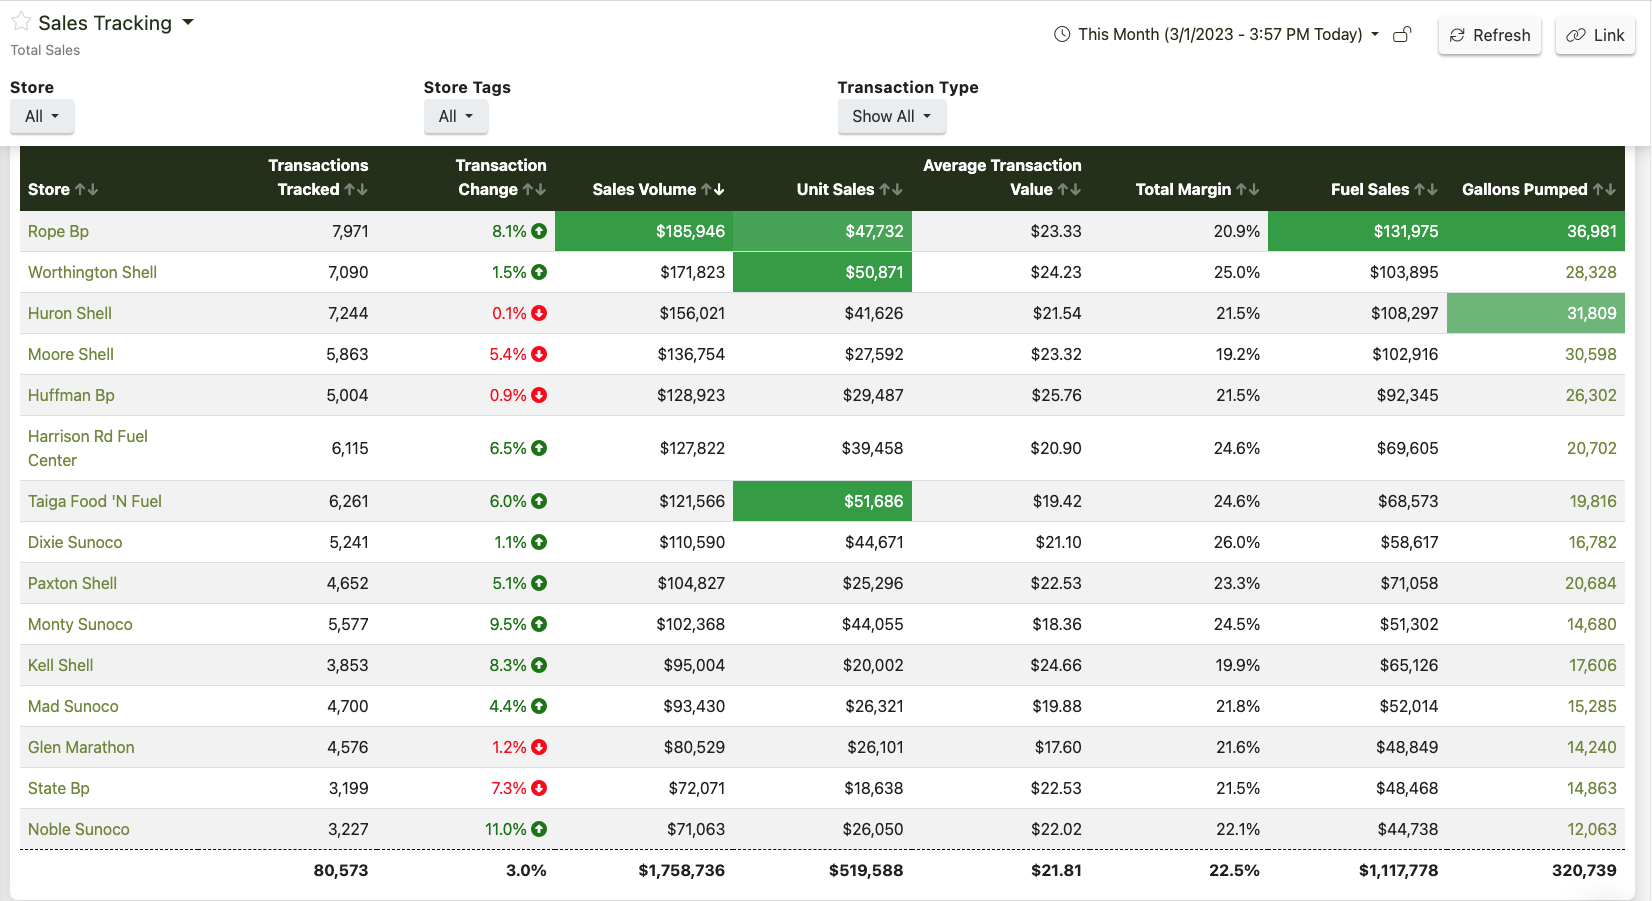
Task: Click the favorite star icon beside Sales Tracking
Action: [21, 22]
